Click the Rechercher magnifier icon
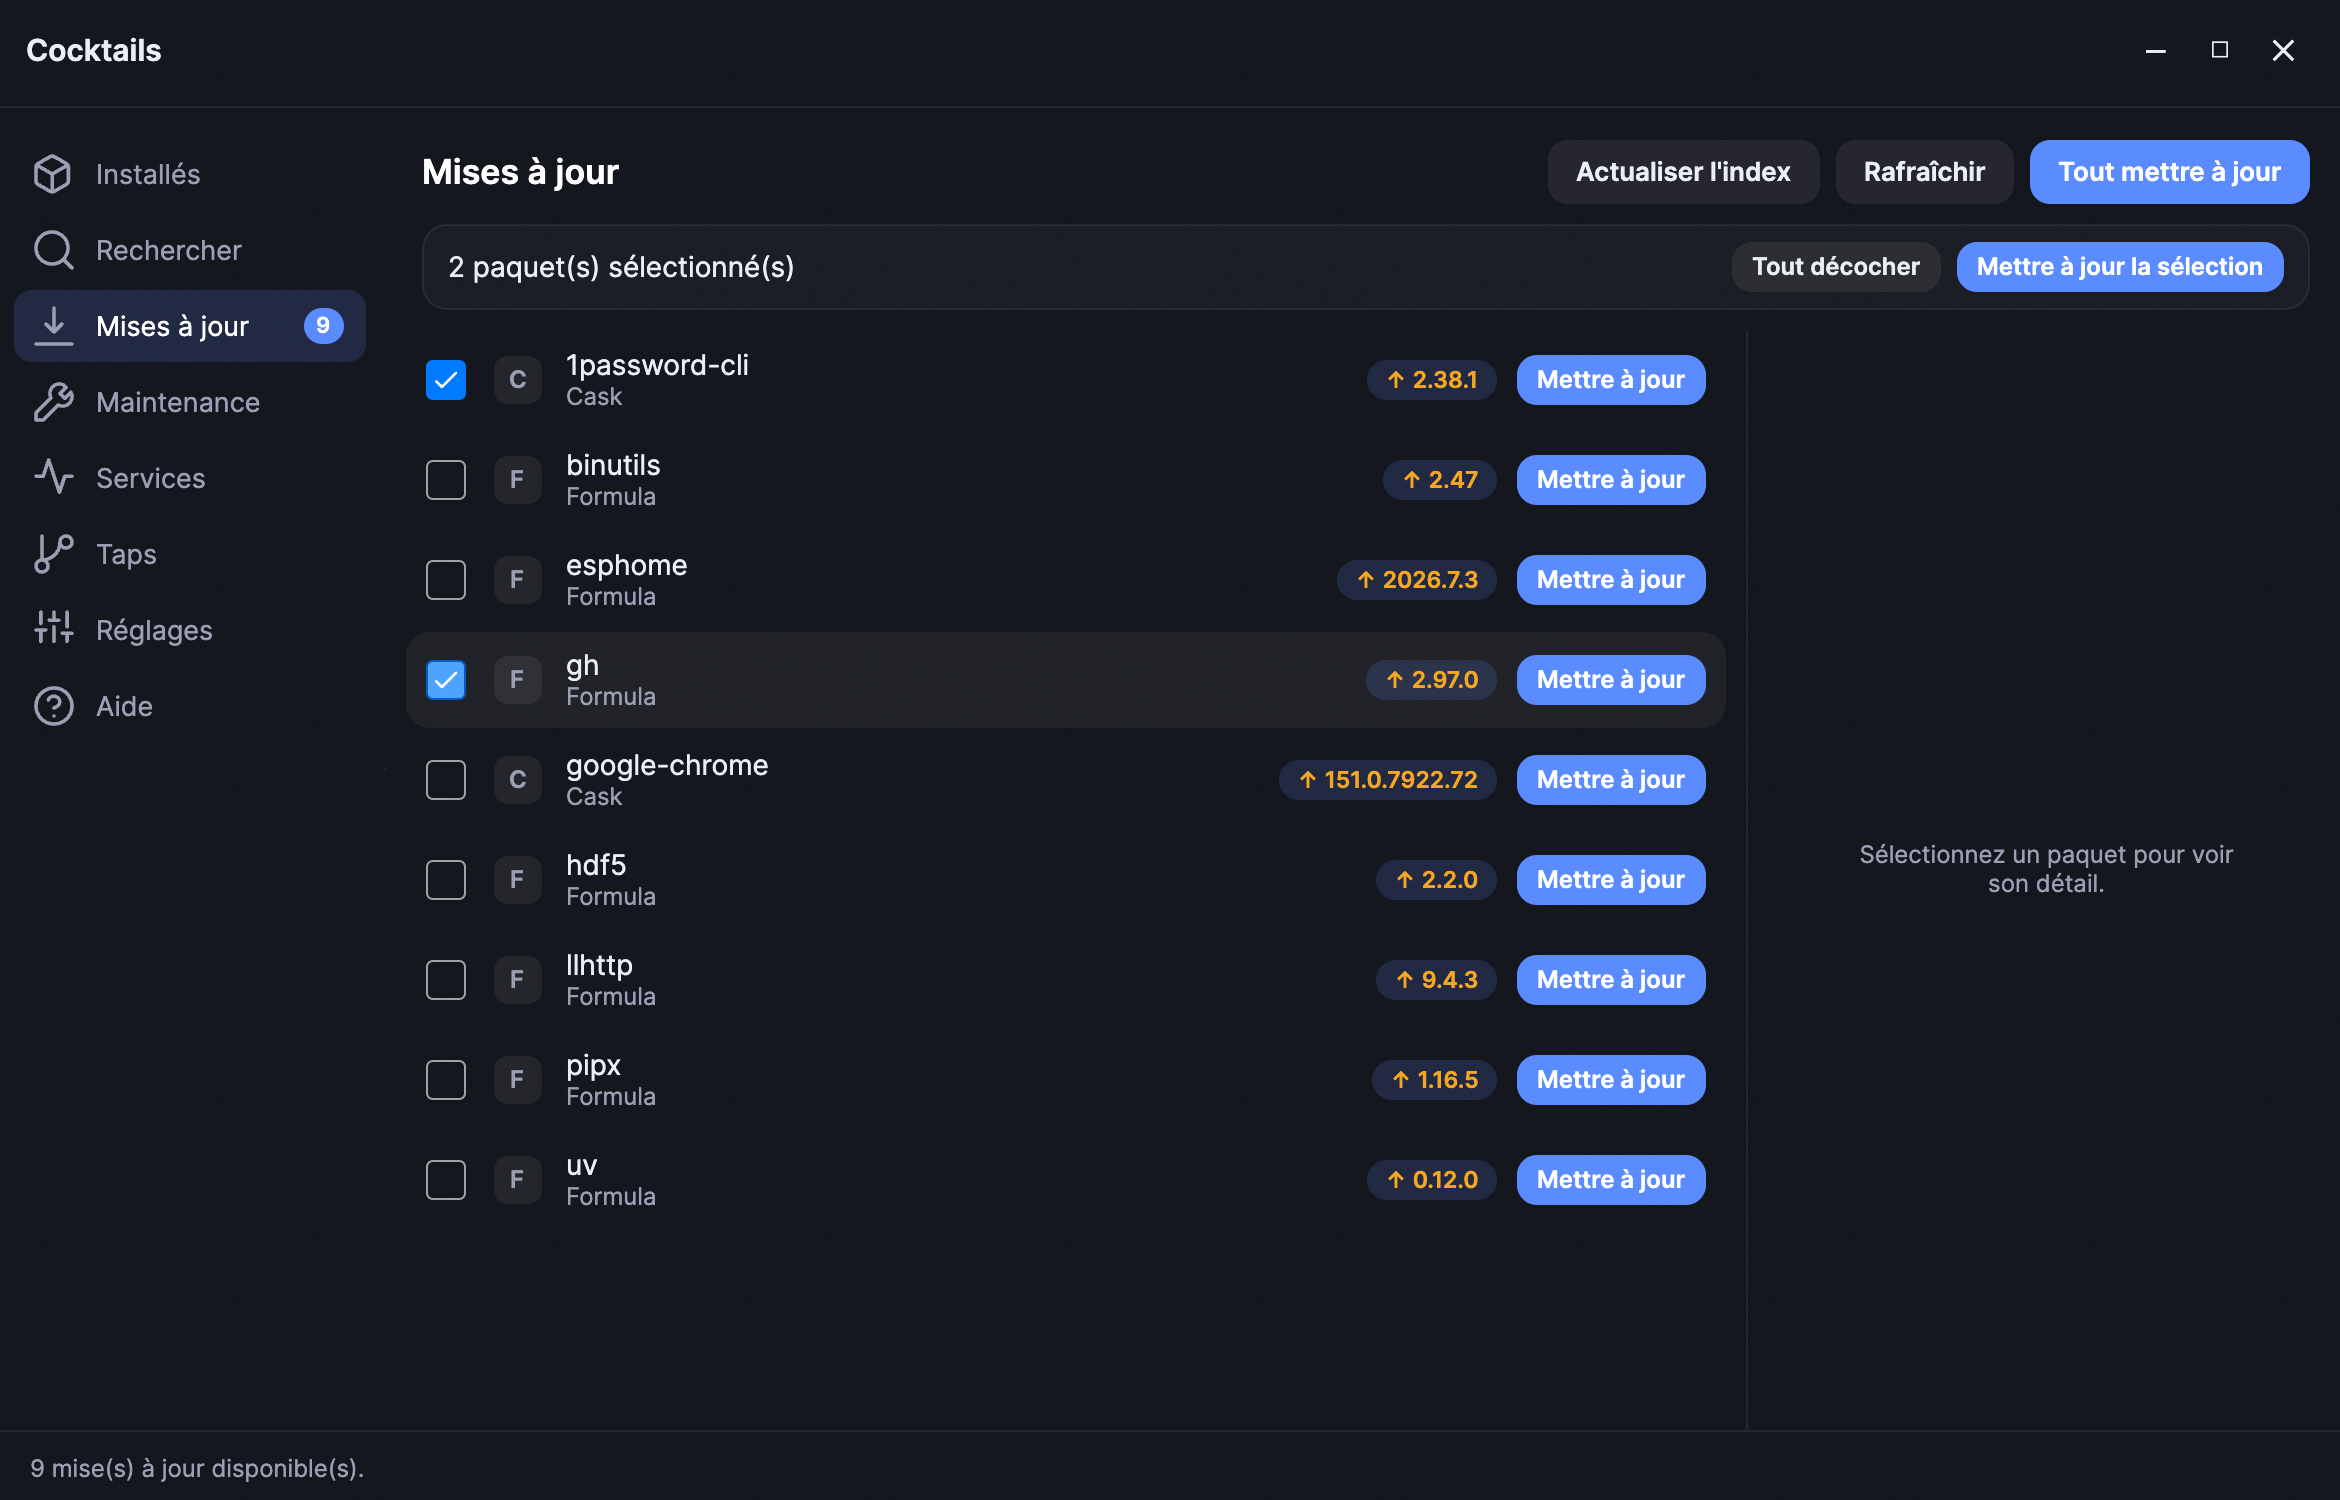Viewport: 2340px width, 1500px height. tap(53, 250)
